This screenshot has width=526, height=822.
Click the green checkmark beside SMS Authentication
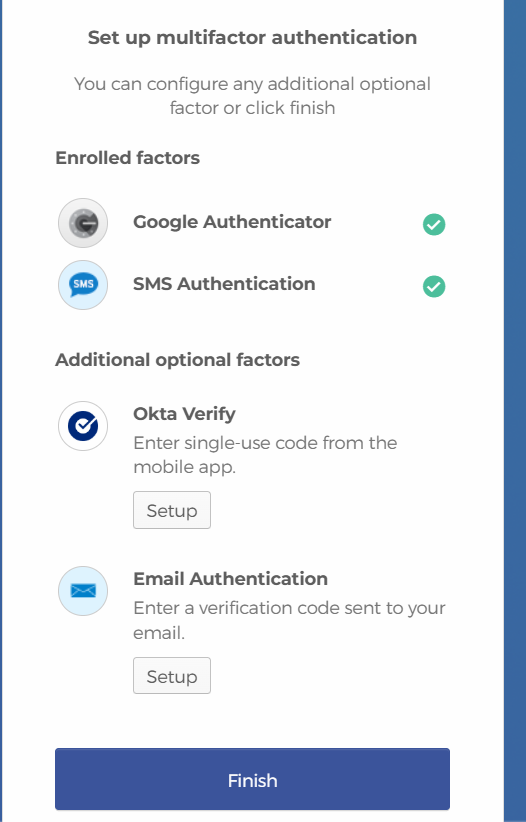[434, 286]
